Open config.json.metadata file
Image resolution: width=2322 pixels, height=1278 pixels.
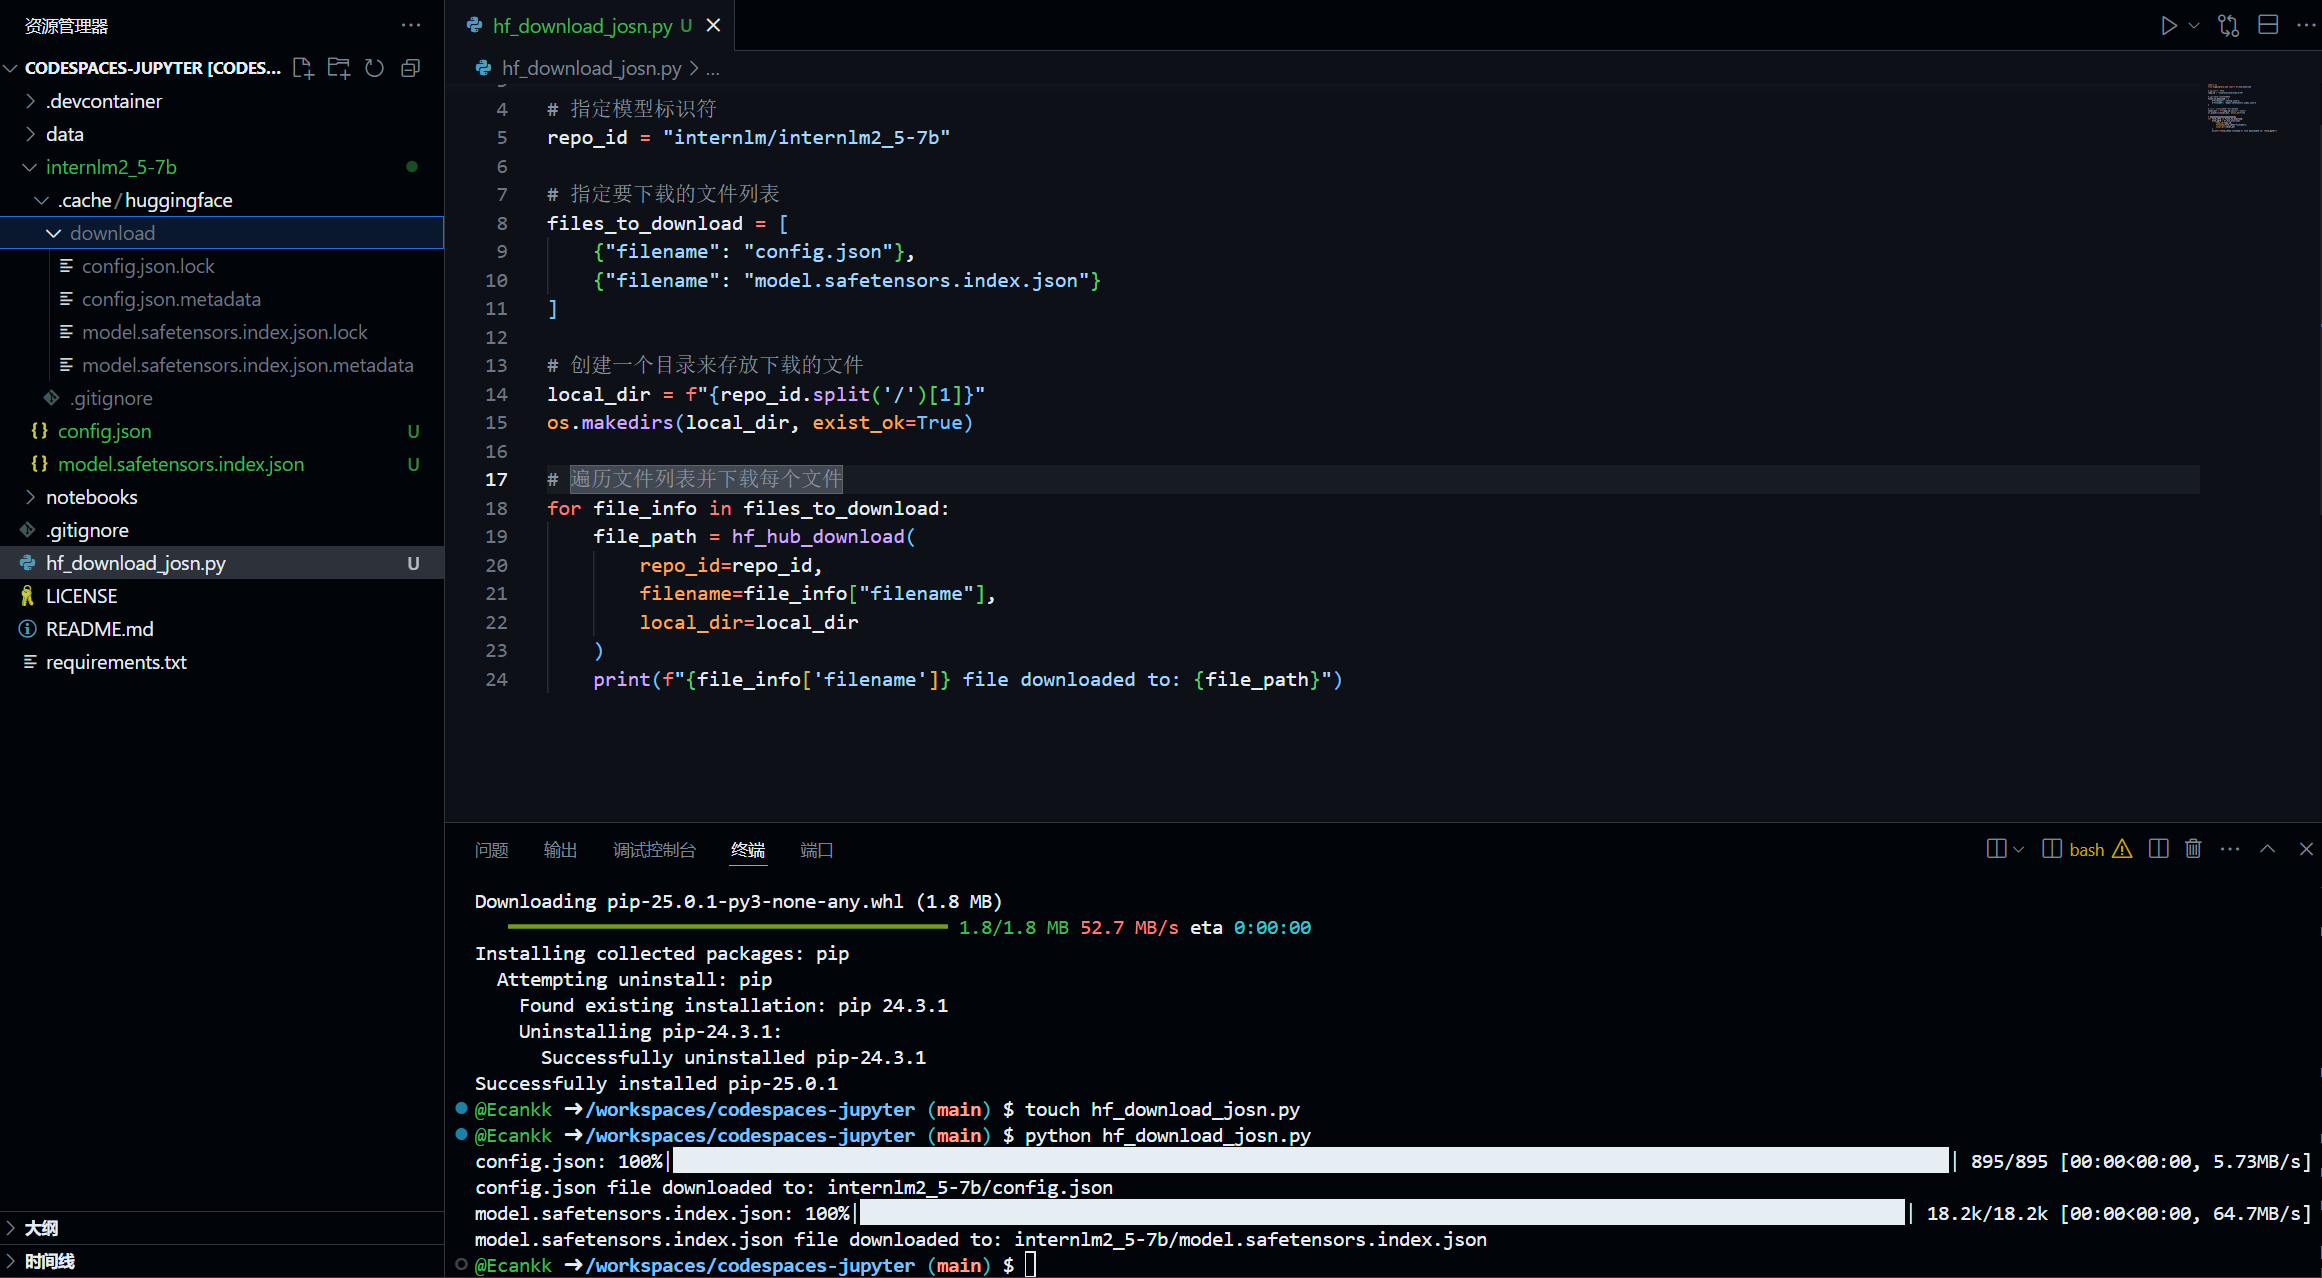click(222, 299)
